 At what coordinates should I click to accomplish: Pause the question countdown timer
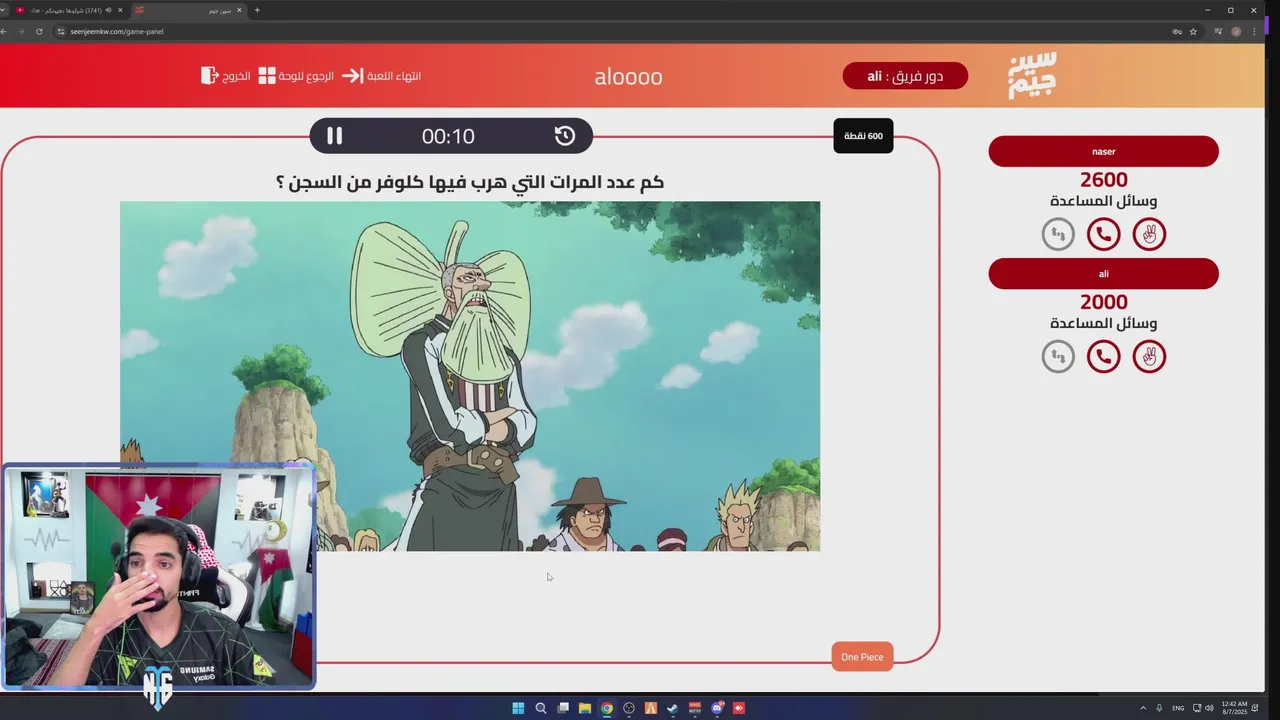click(334, 136)
